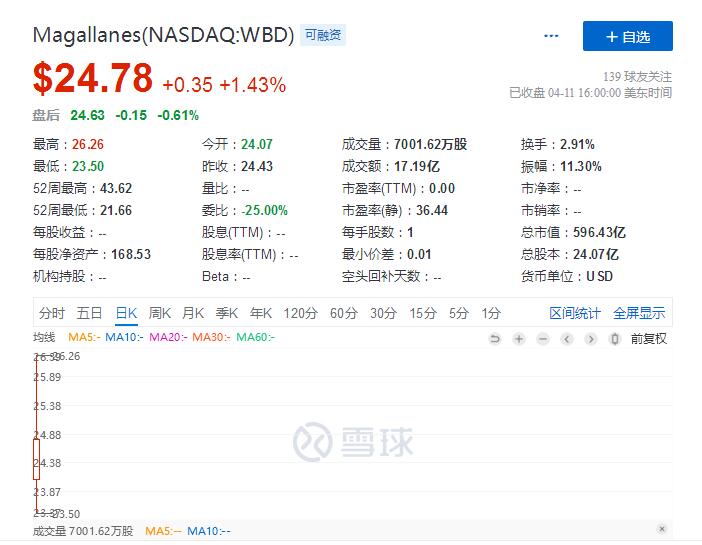702x545 pixels.
Task: Open the 前复权 adjustment dropdown
Action: (649, 339)
